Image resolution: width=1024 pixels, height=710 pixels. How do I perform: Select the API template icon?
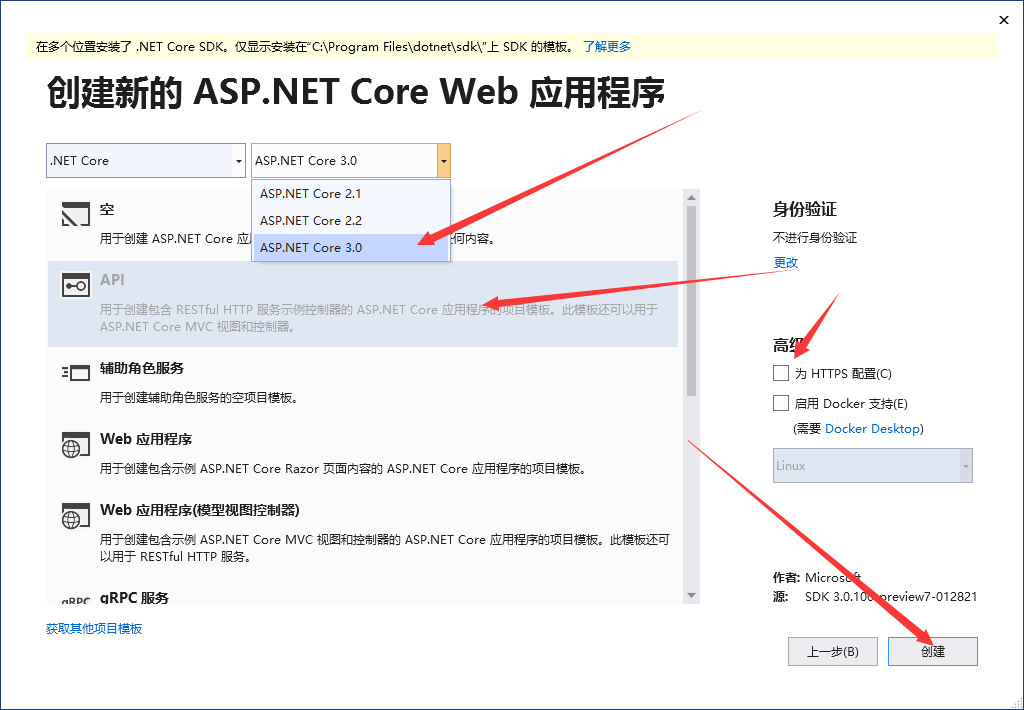click(x=75, y=285)
